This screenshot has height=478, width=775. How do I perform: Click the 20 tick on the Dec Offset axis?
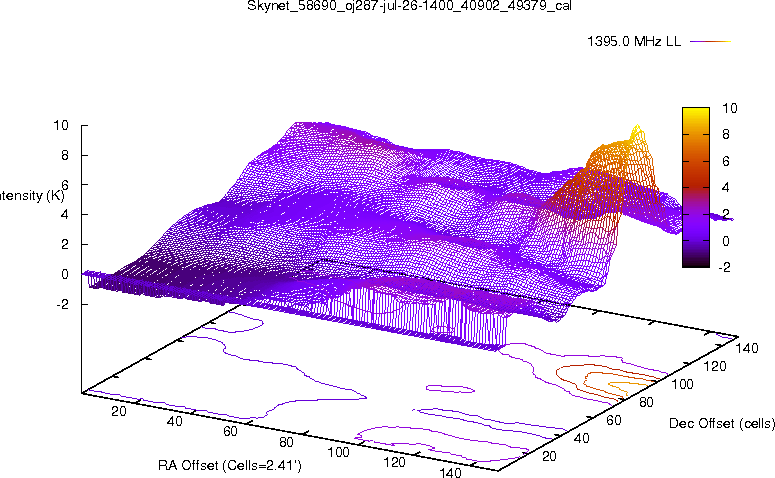549,456
